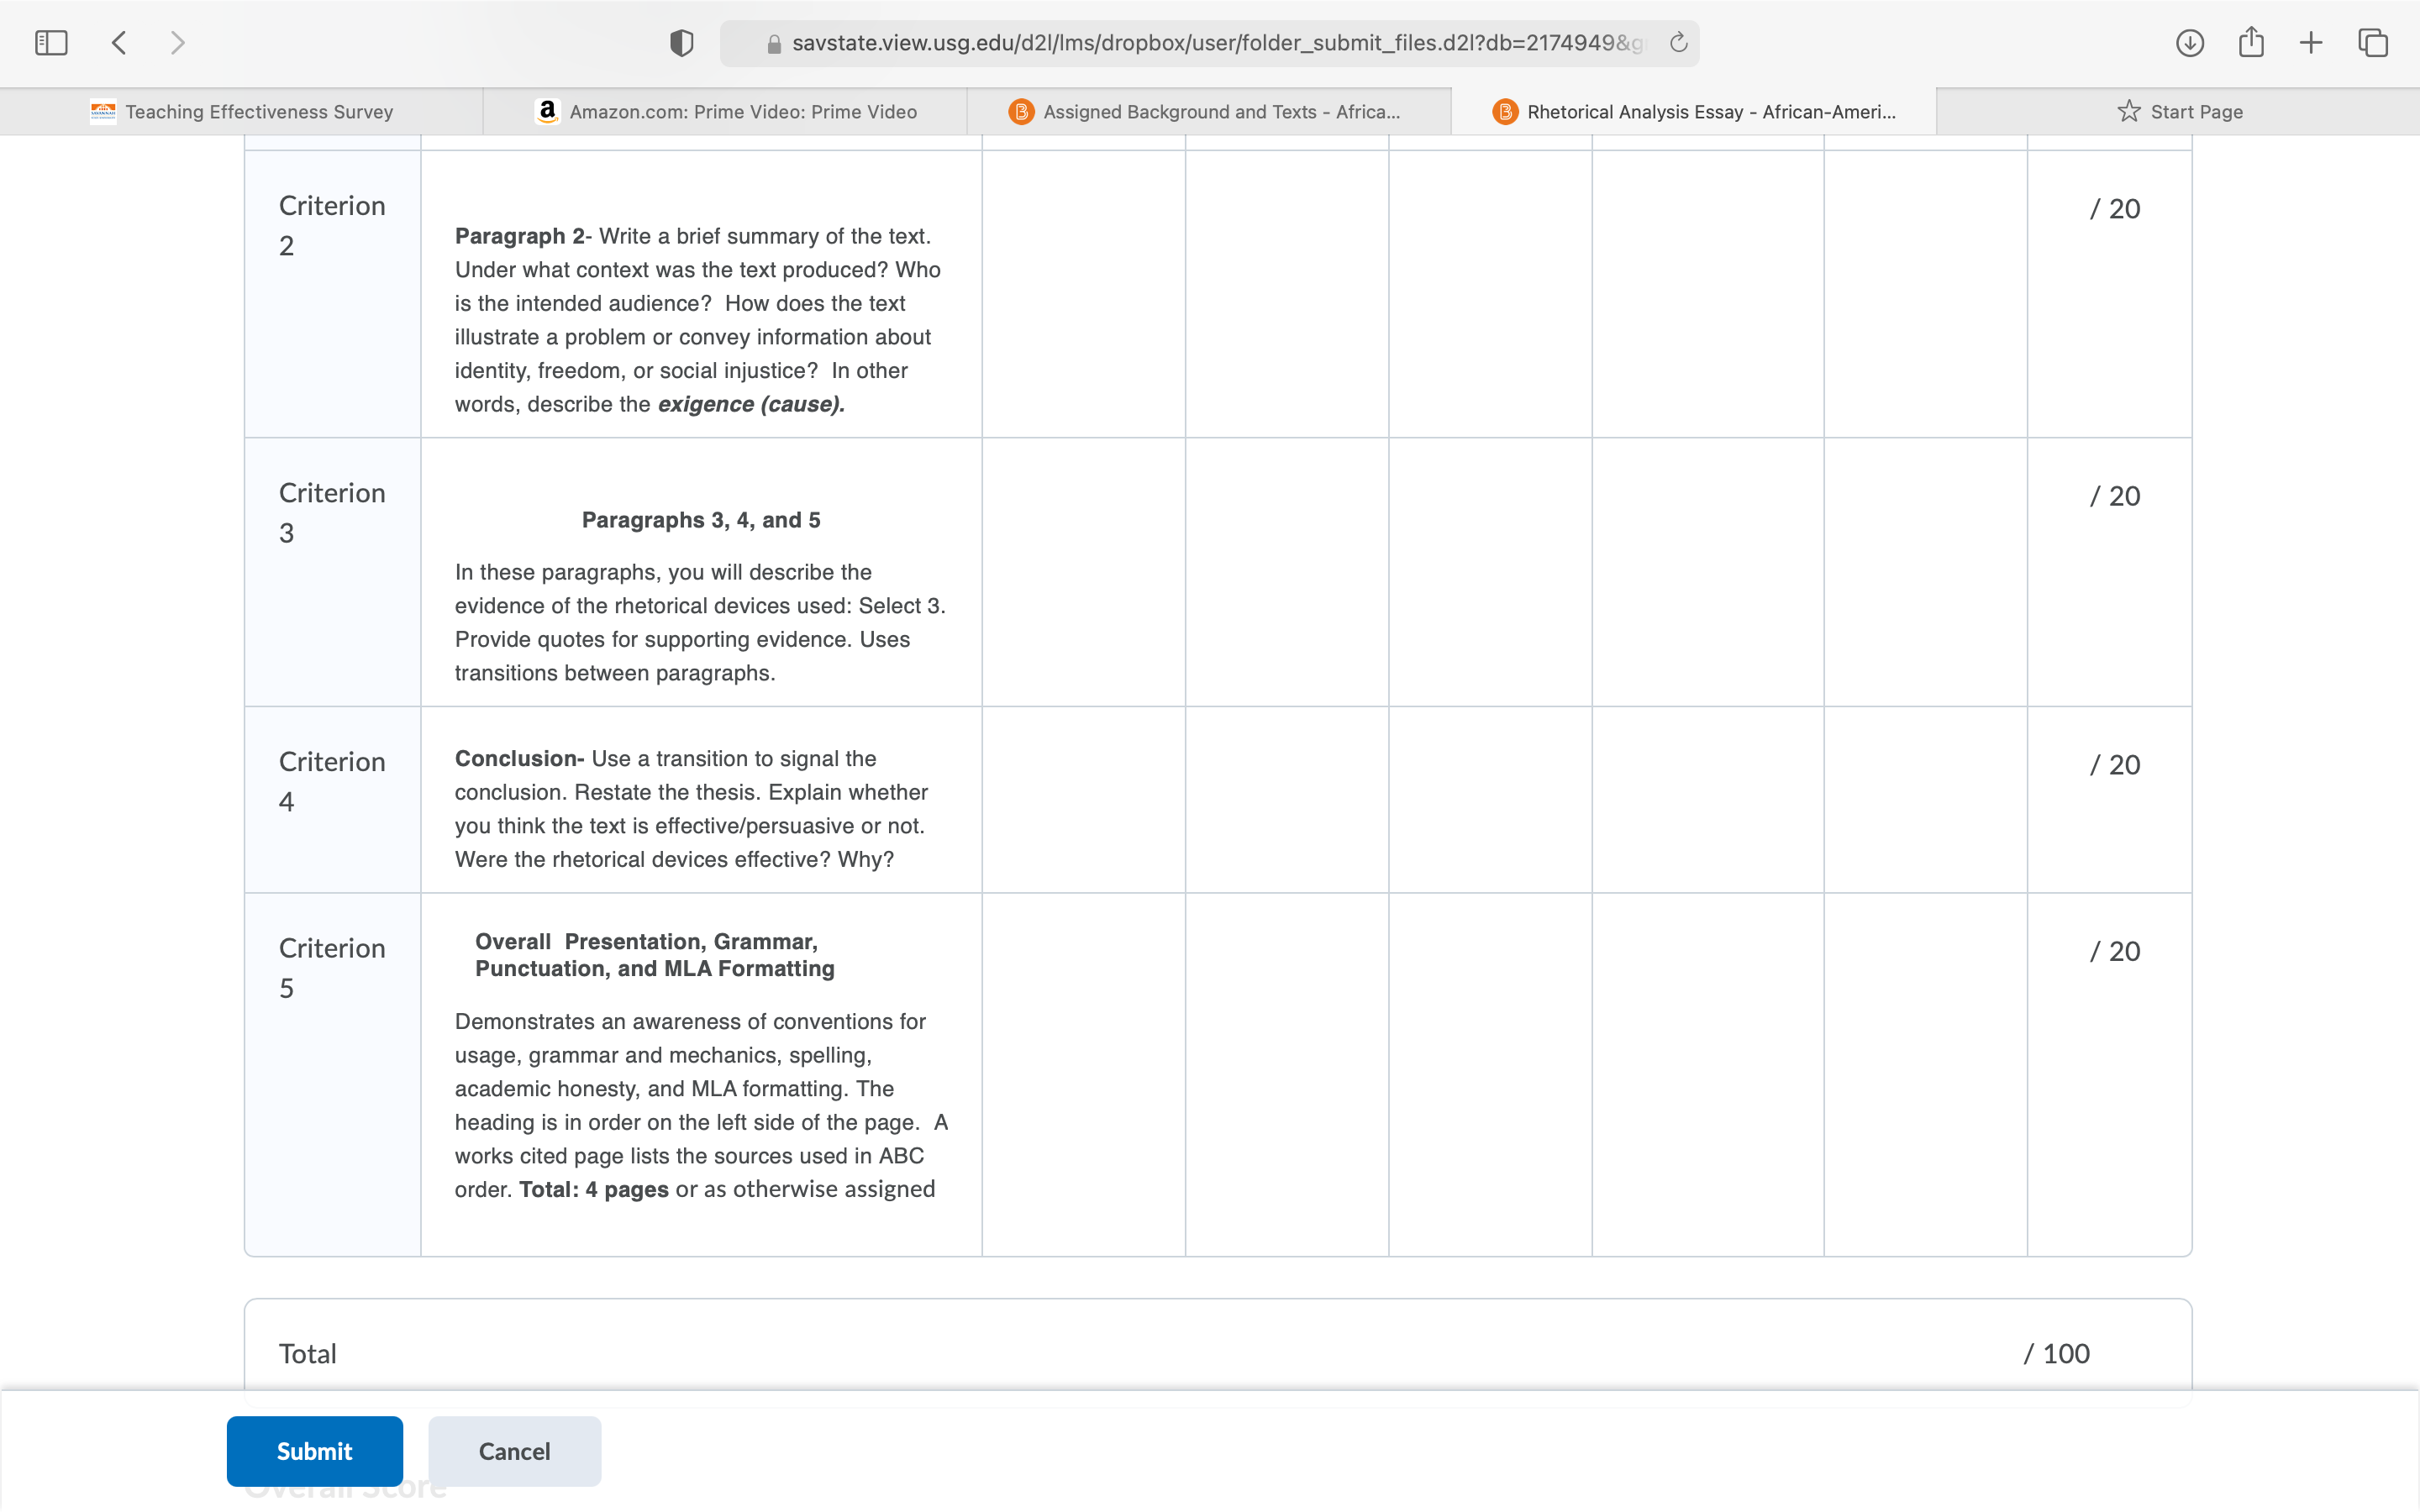Submit the assignment with the Submit button
The image size is (2420, 1512).
pos(315,1451)
